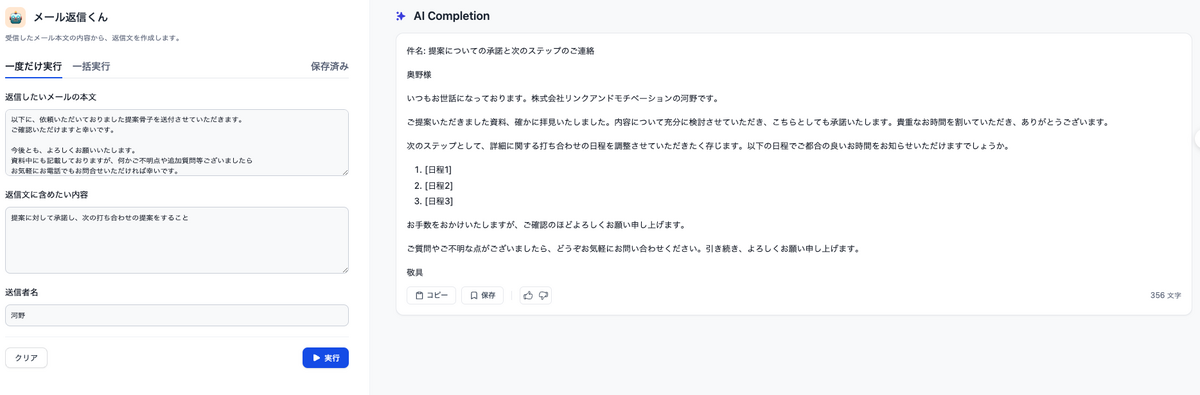Open the 保存済み tab

coord(329,66)
